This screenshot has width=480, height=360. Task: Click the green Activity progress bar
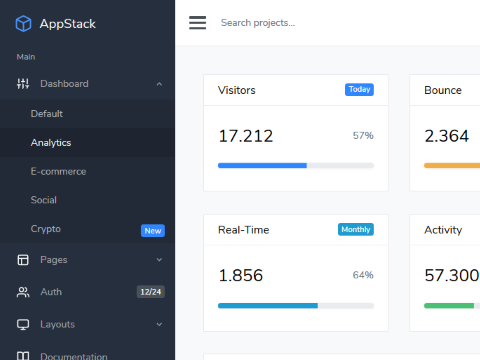449,306
